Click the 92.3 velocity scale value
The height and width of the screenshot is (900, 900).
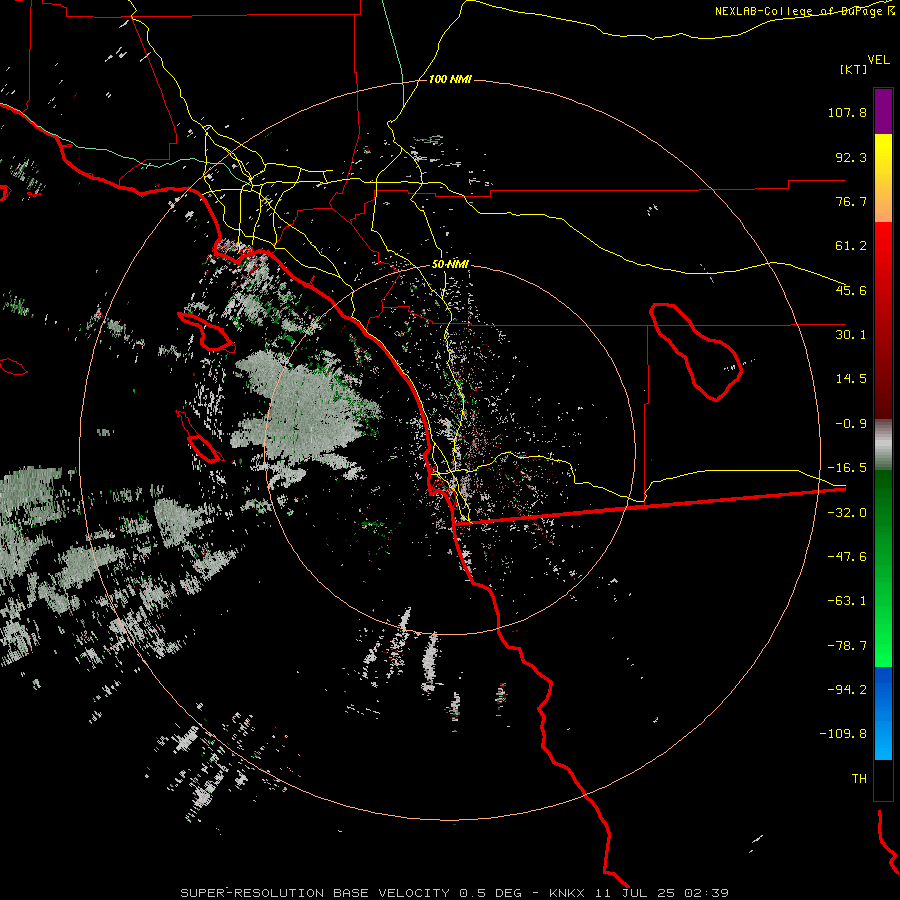click(851, 157)
